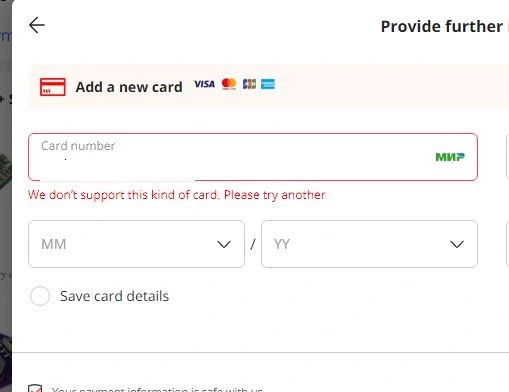This screenshot has width=509, height=392.
Task: Open the MM expiry month selector
Action: [136, 244]
